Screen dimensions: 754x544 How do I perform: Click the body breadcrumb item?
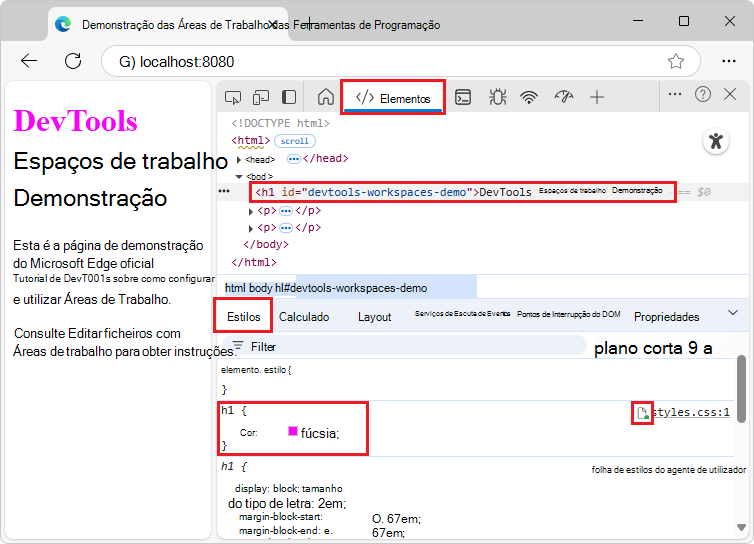pyautogui.click(x=261, y=288)
